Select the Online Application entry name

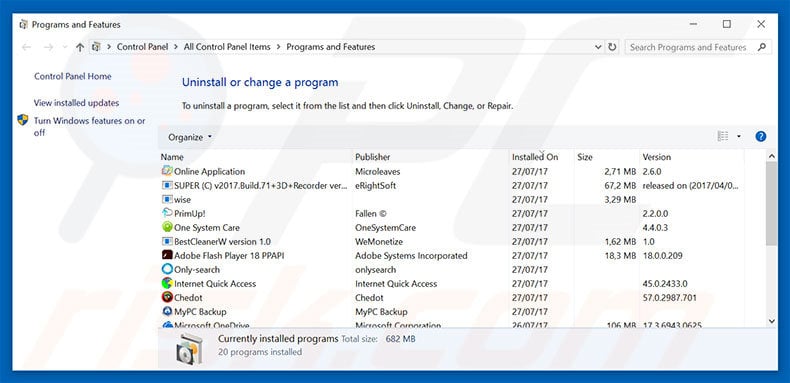tap(210, 171)
